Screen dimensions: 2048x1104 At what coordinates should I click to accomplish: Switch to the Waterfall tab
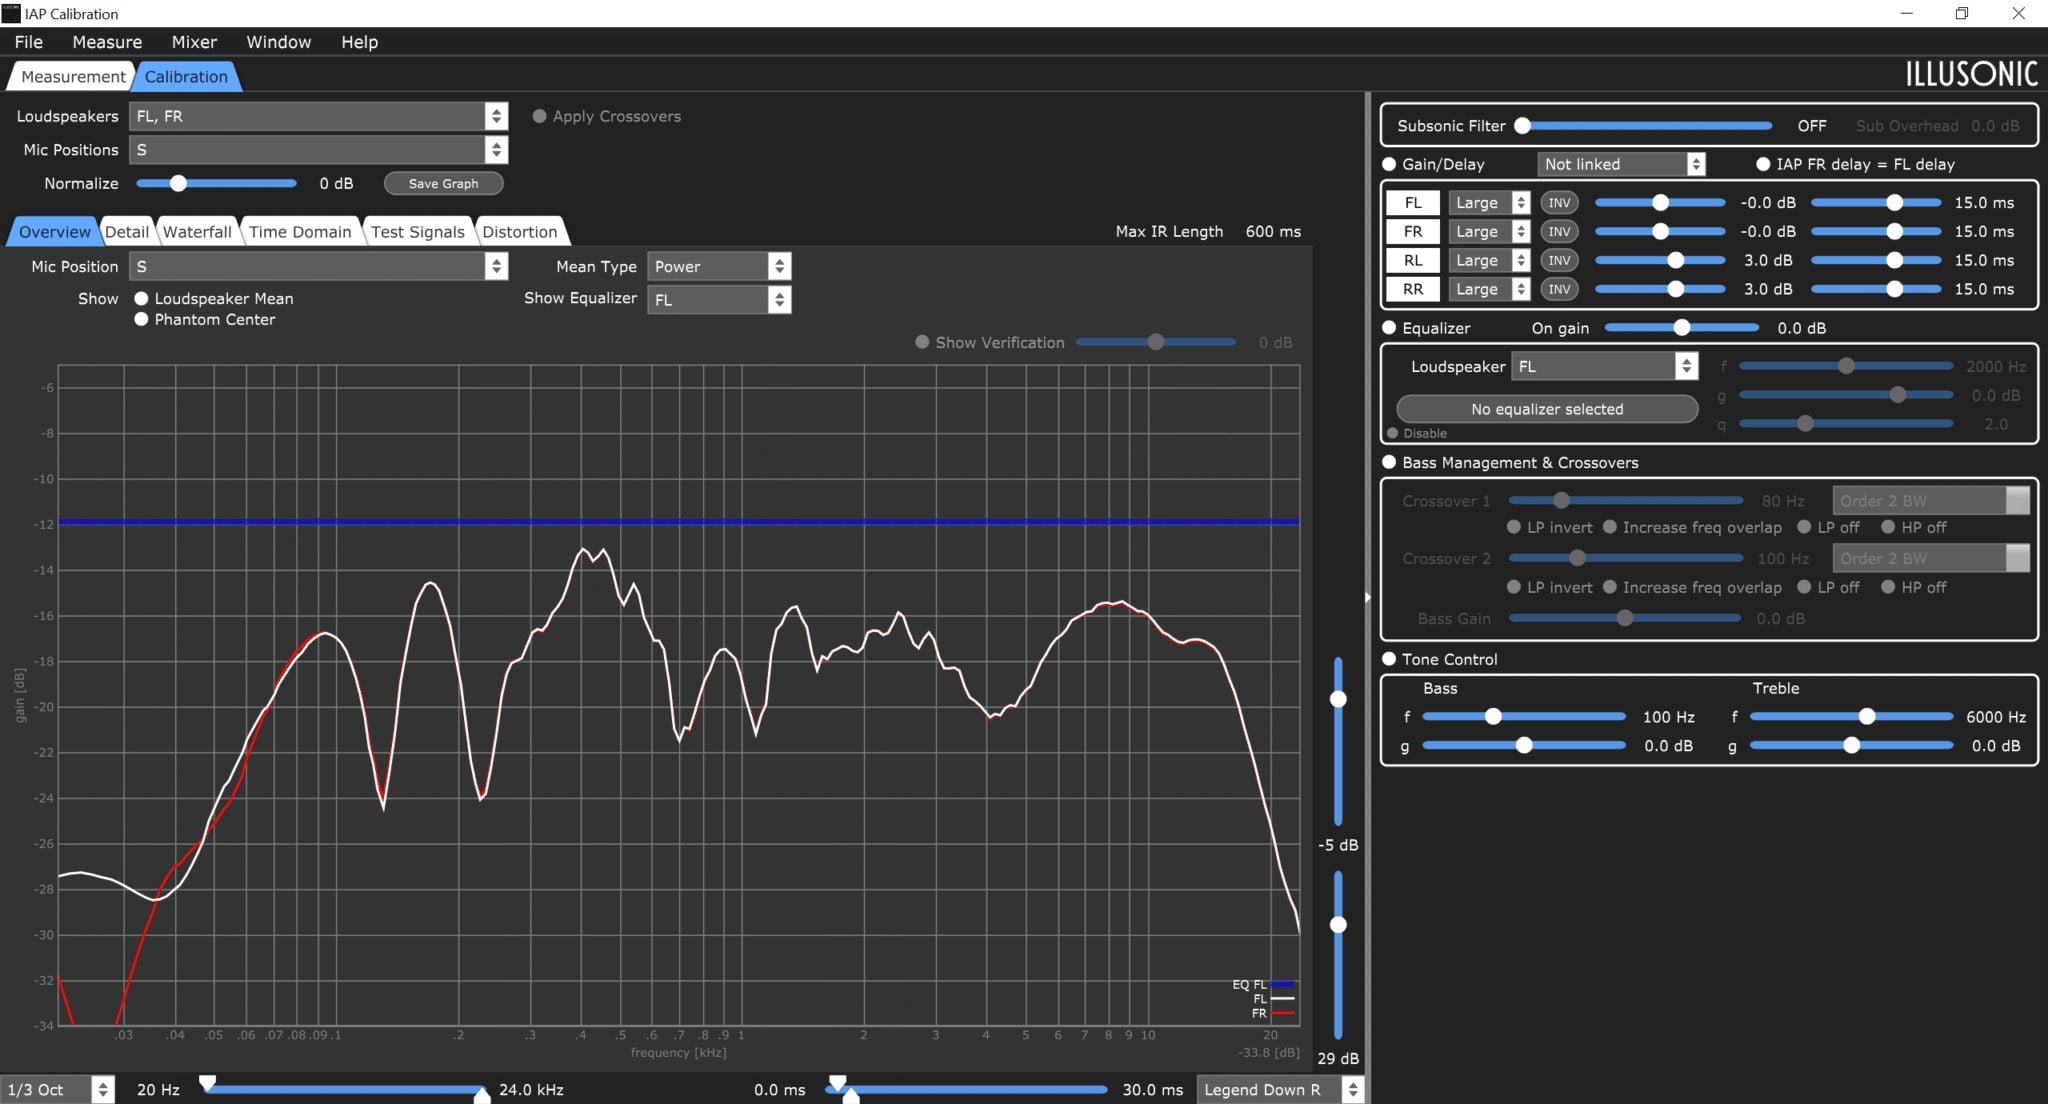(197, 231)
